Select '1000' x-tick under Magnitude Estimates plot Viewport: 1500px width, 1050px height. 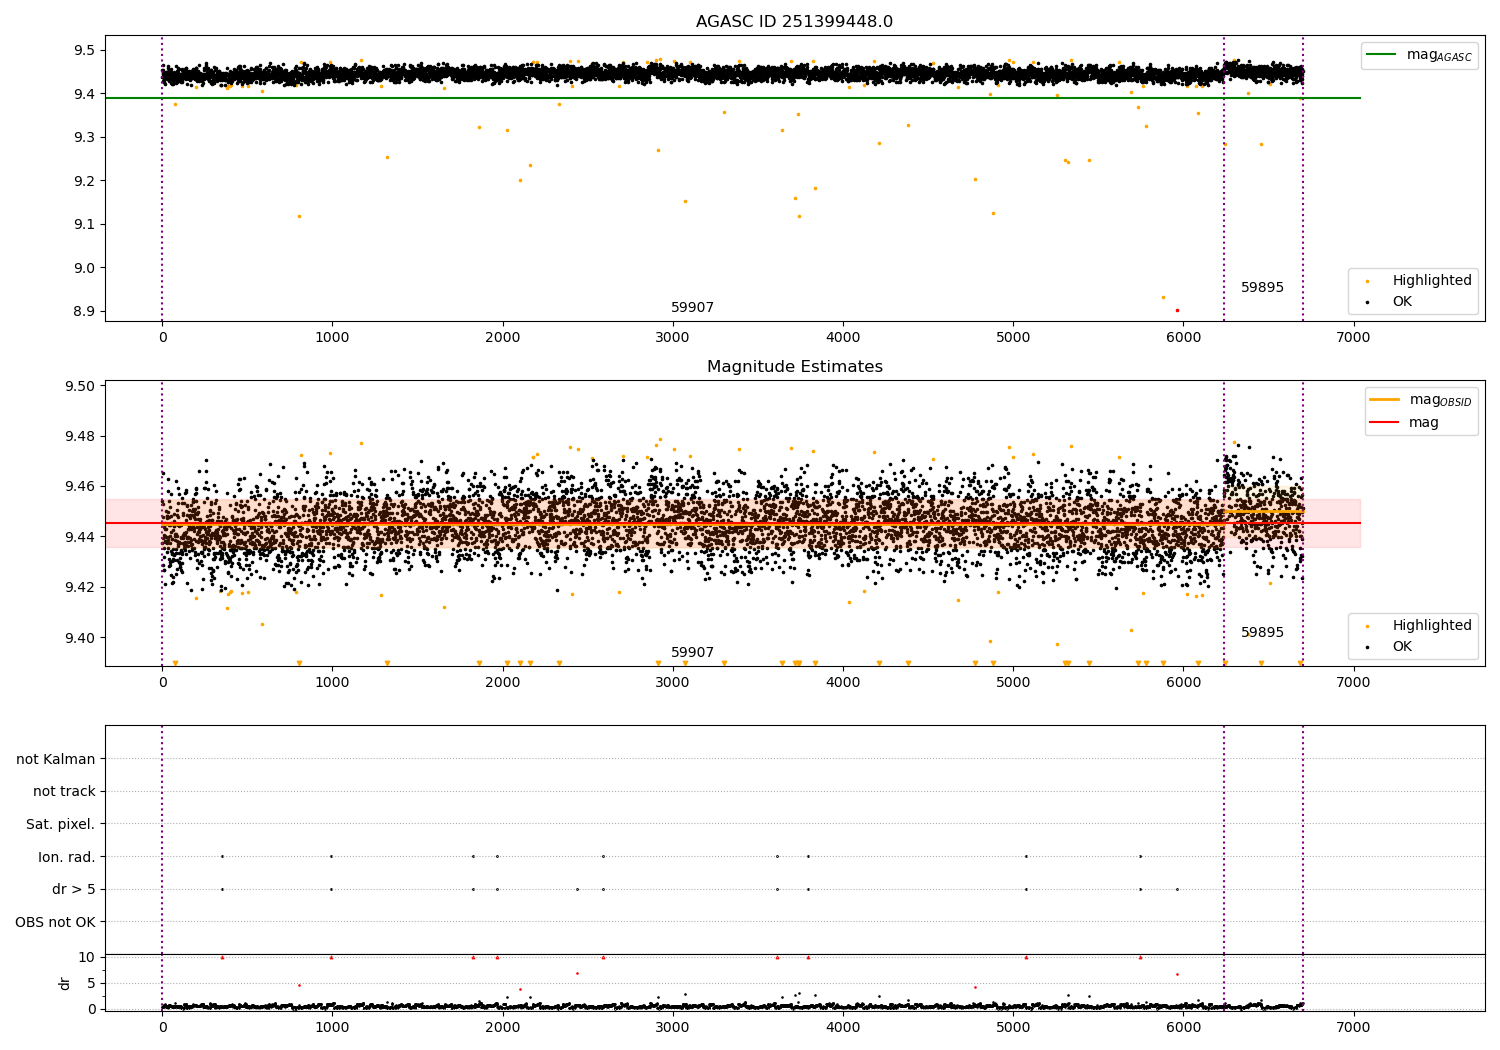(332, 683)
